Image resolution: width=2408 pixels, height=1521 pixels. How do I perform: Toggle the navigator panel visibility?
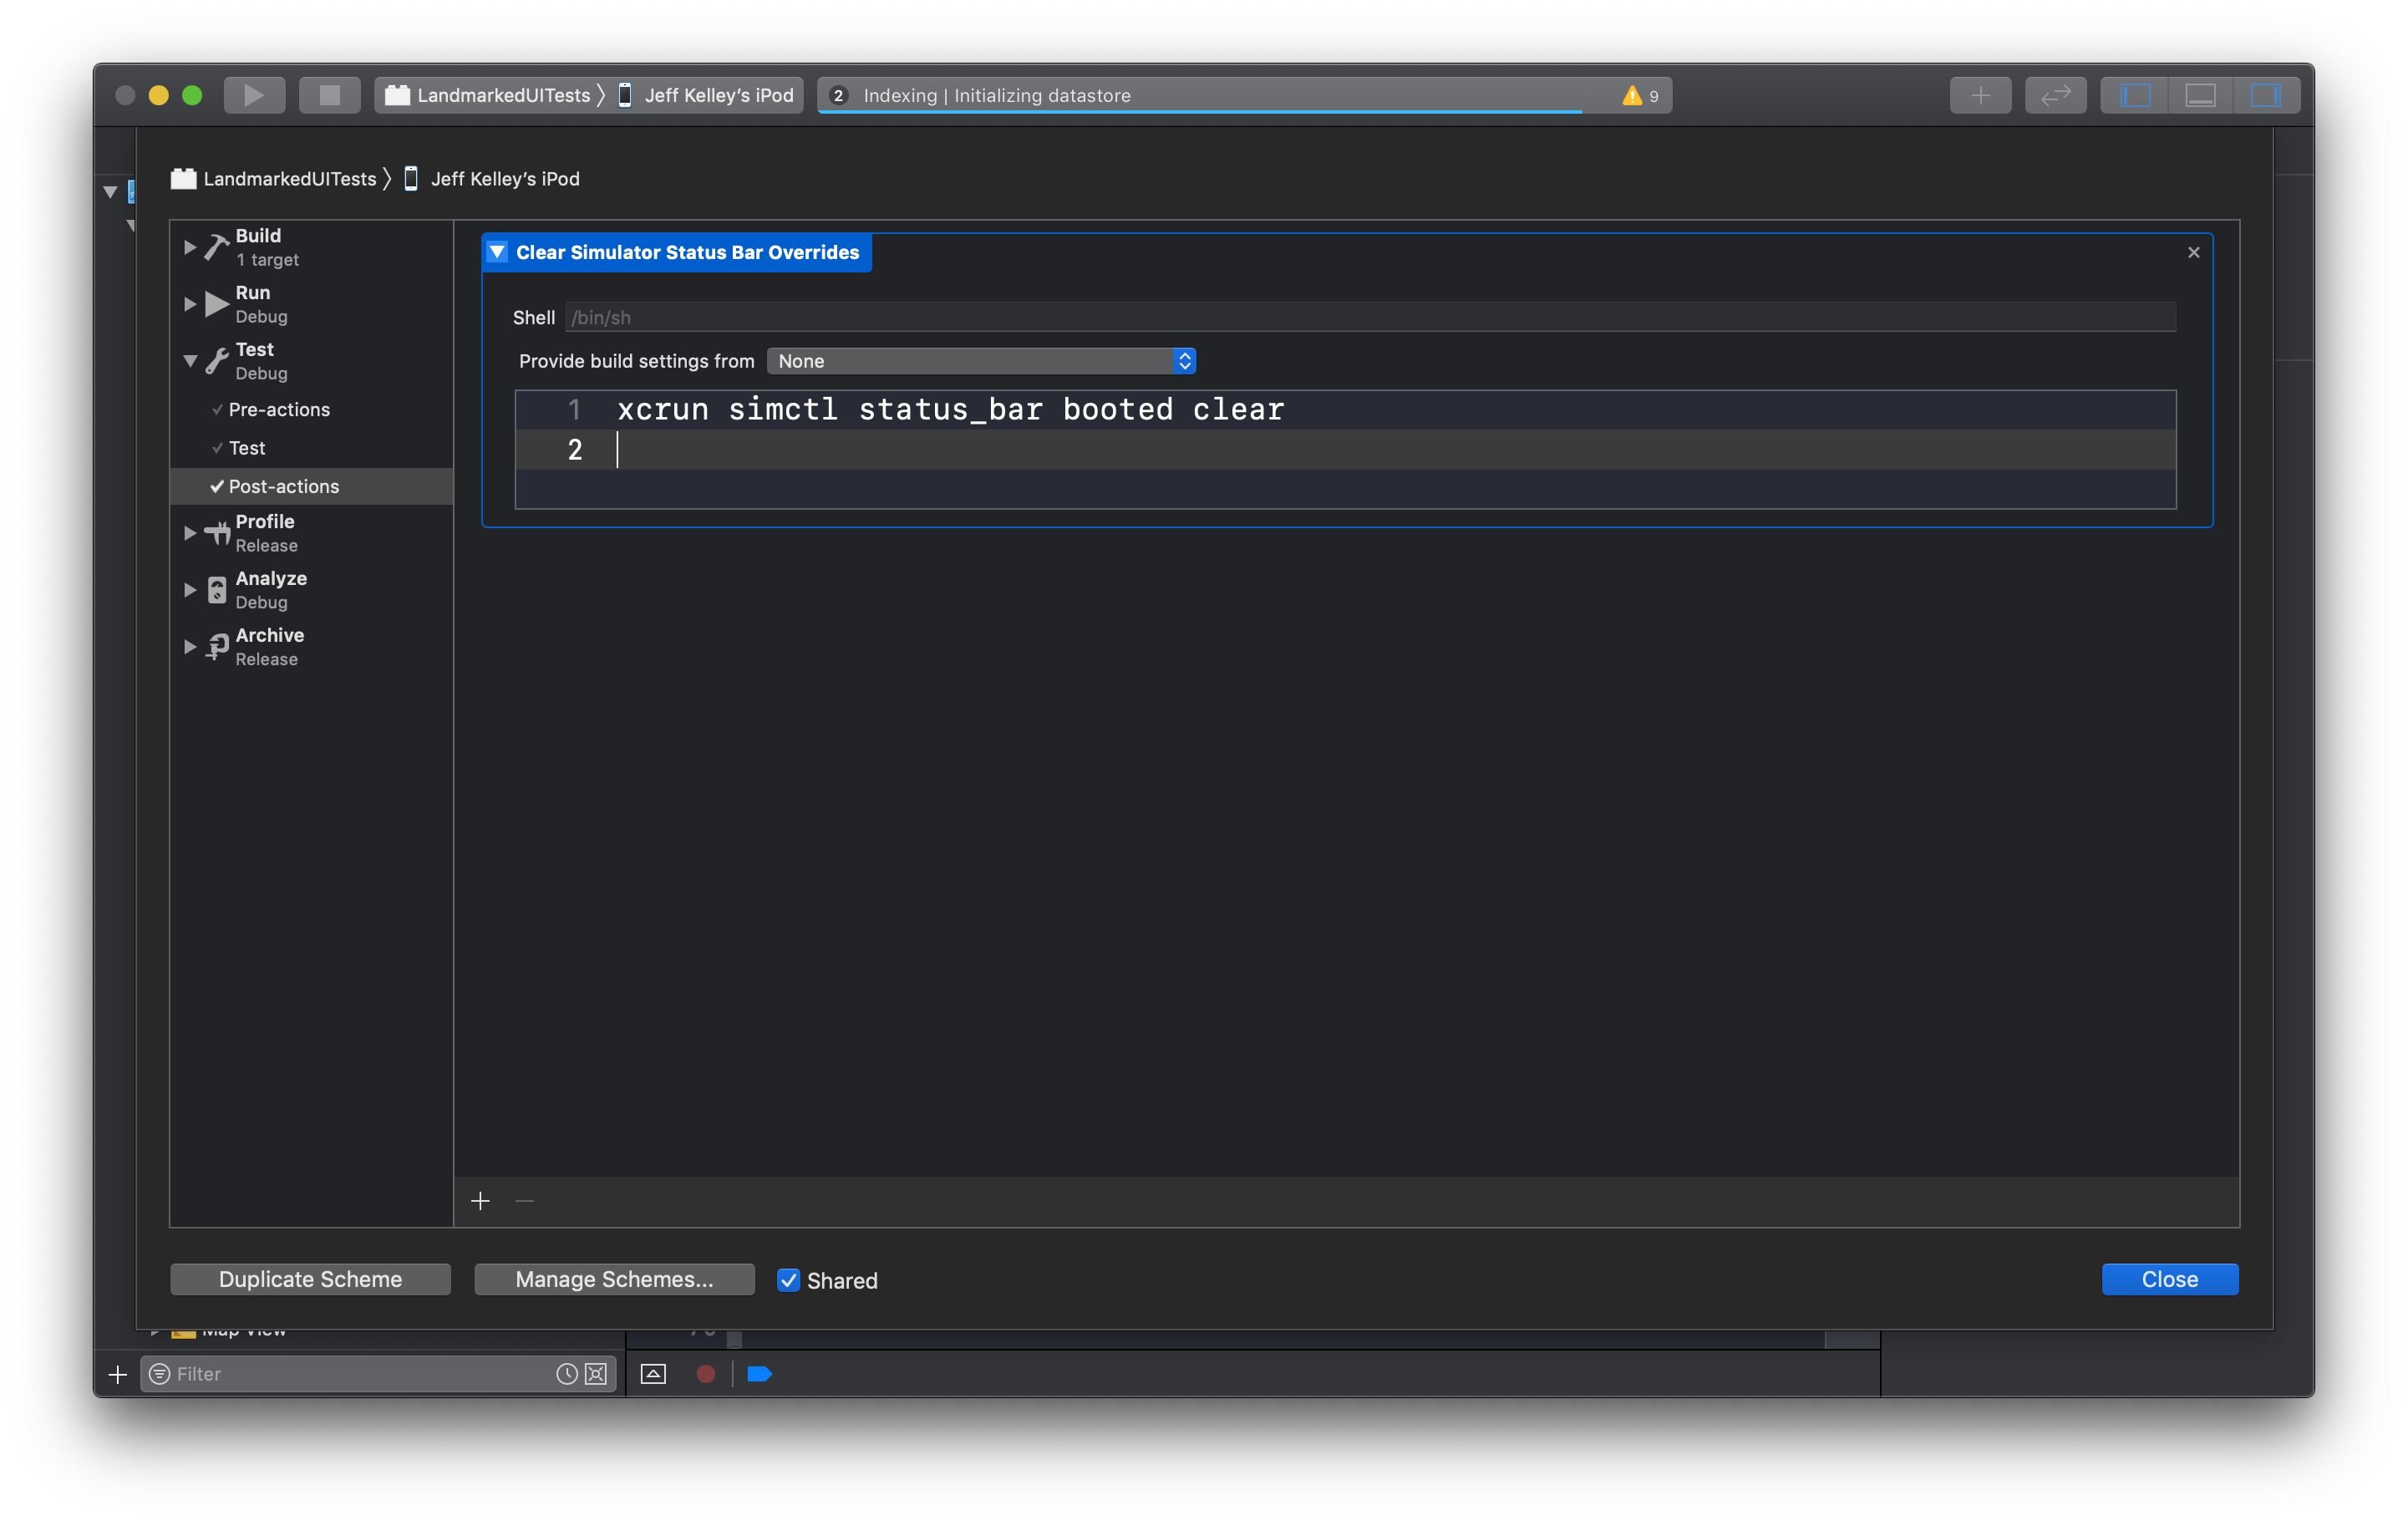(x=2134, y=95)
